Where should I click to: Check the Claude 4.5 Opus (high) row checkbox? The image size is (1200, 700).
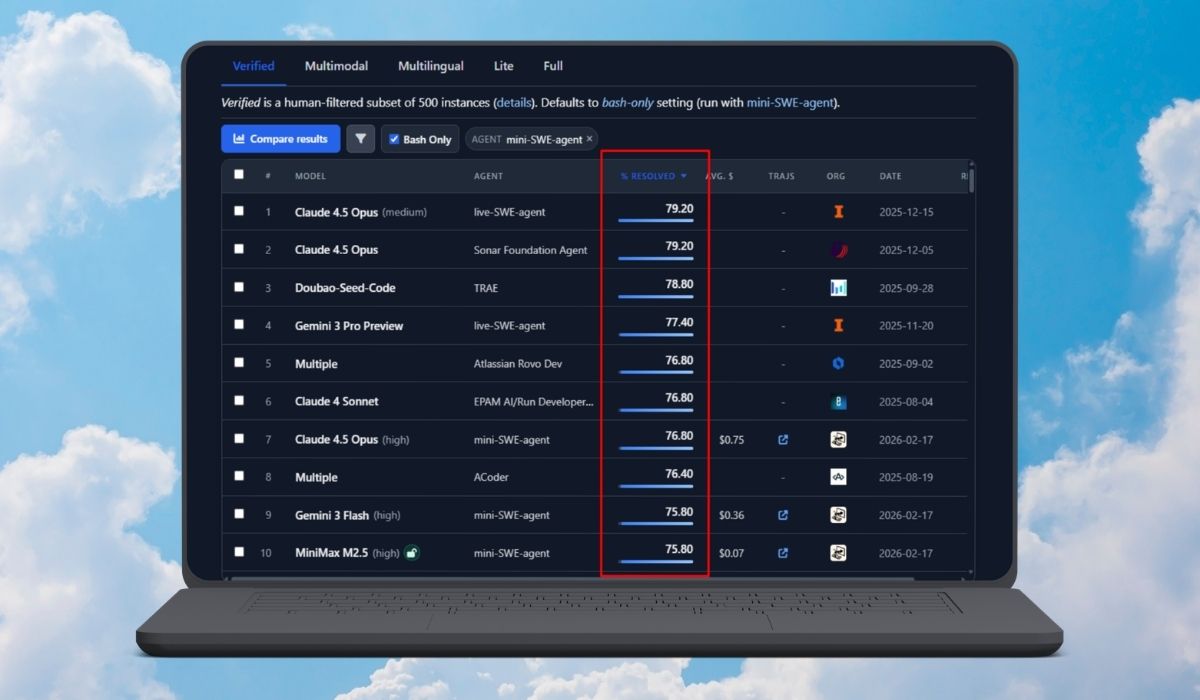238,438
